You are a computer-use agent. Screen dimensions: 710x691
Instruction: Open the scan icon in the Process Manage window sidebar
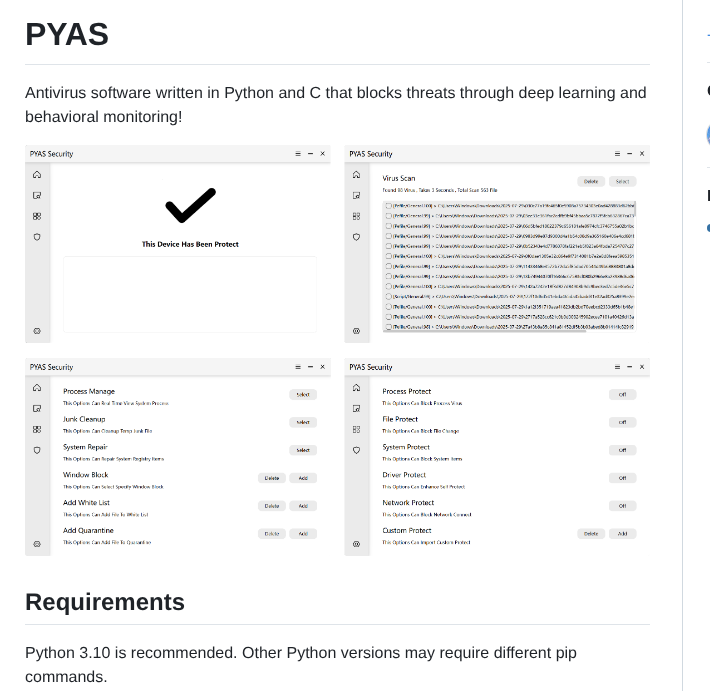pyautogui.click(x=36, y=408)
